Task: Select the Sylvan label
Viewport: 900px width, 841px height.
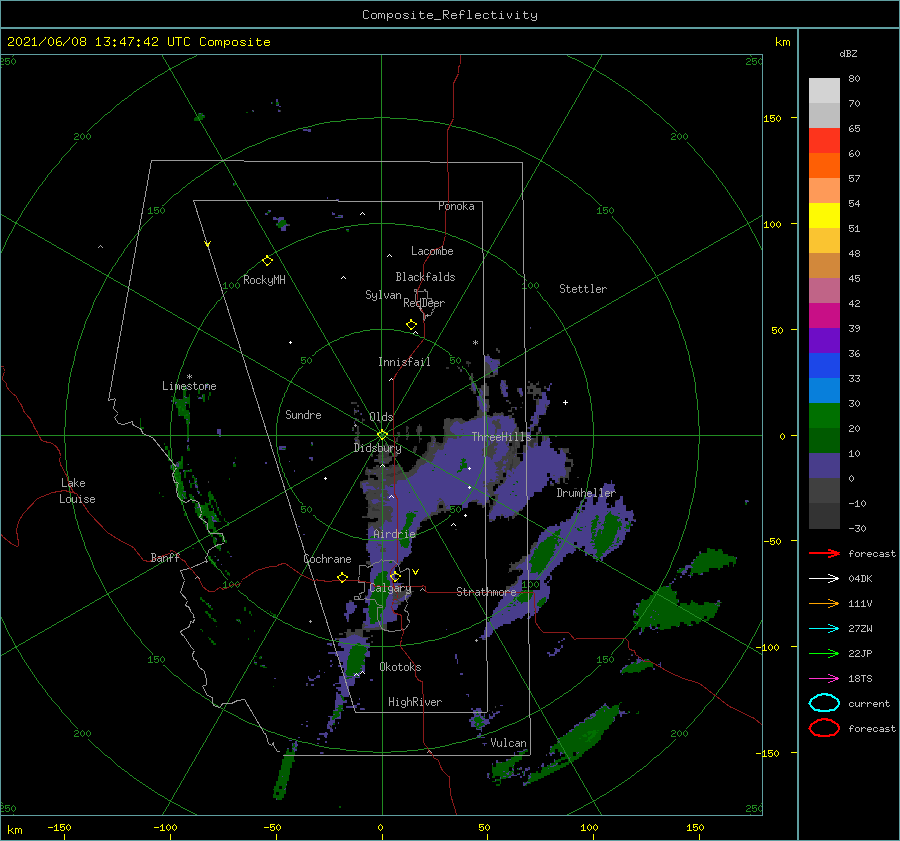Action: [x=383, y=295]
